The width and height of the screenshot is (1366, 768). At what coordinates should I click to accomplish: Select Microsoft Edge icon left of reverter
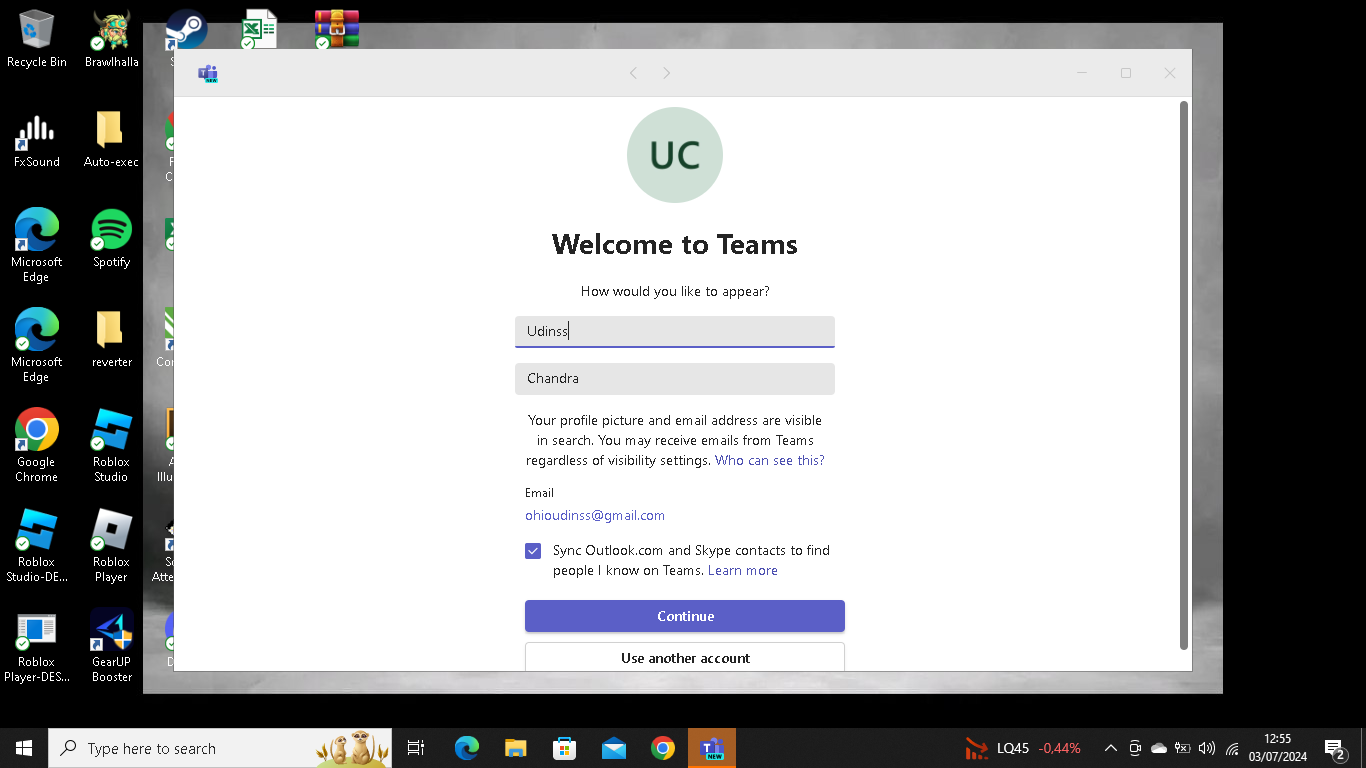[37, 345]
